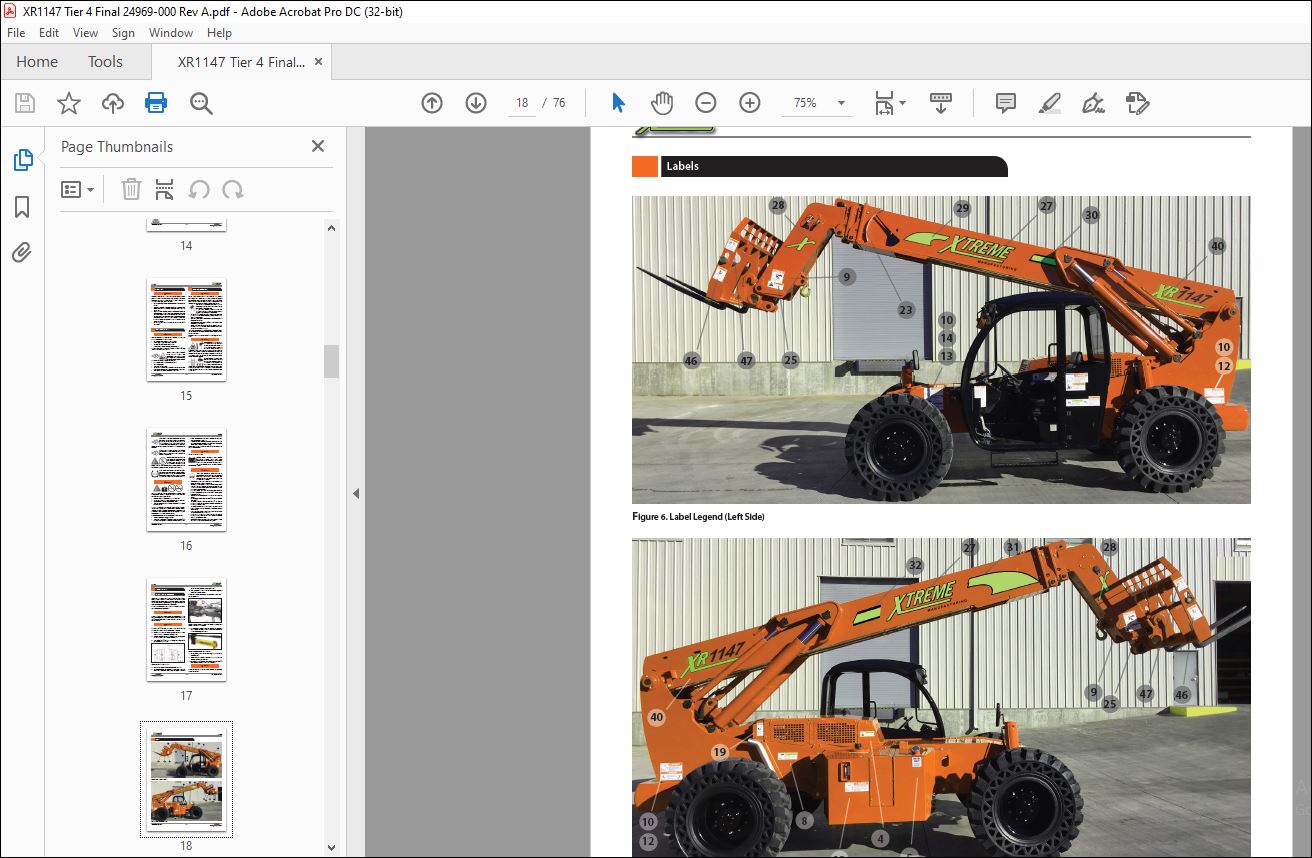Close the XR1147 document tab
Image resolution: width=1312 pixels, height=858 pixels.
tap(319, 62)
